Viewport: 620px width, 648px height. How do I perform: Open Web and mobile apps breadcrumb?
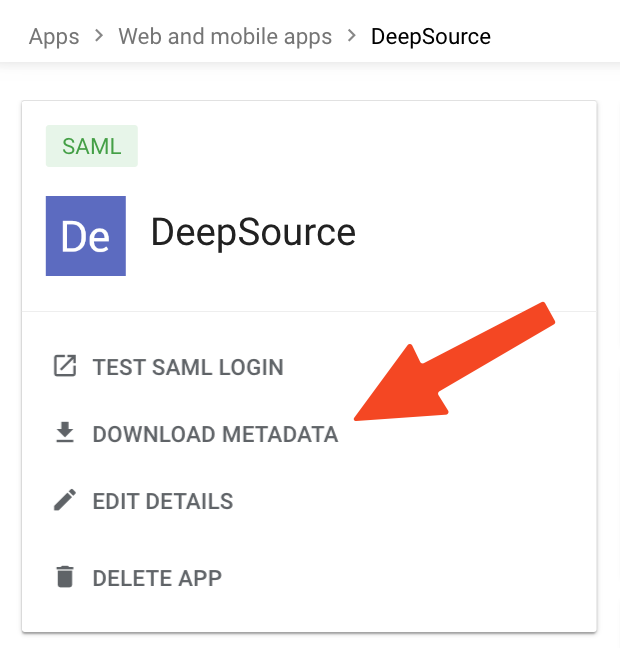[x=225, y=38]
